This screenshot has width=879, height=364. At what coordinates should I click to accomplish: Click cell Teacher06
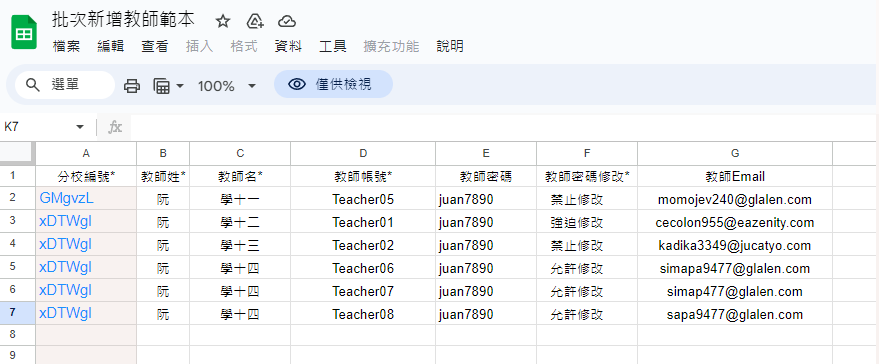363,269
